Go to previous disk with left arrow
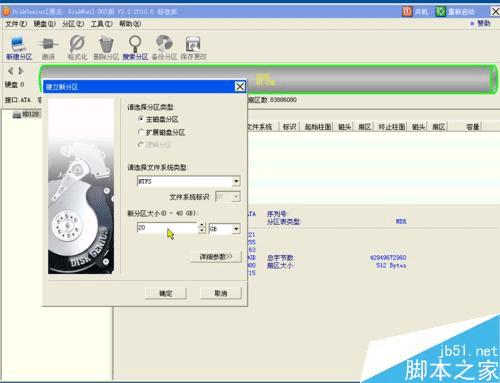500x383 pixels. point(11,71)
